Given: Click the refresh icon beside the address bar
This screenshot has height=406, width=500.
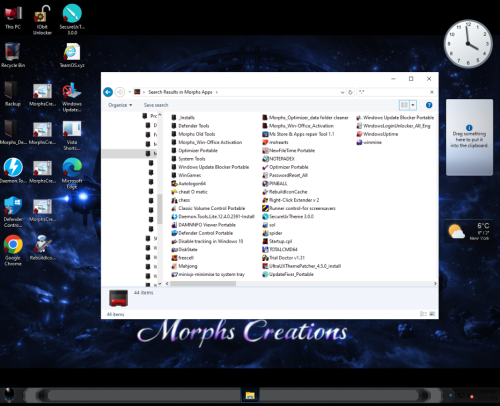Looking at the screenshot, I should pos(350,92).
